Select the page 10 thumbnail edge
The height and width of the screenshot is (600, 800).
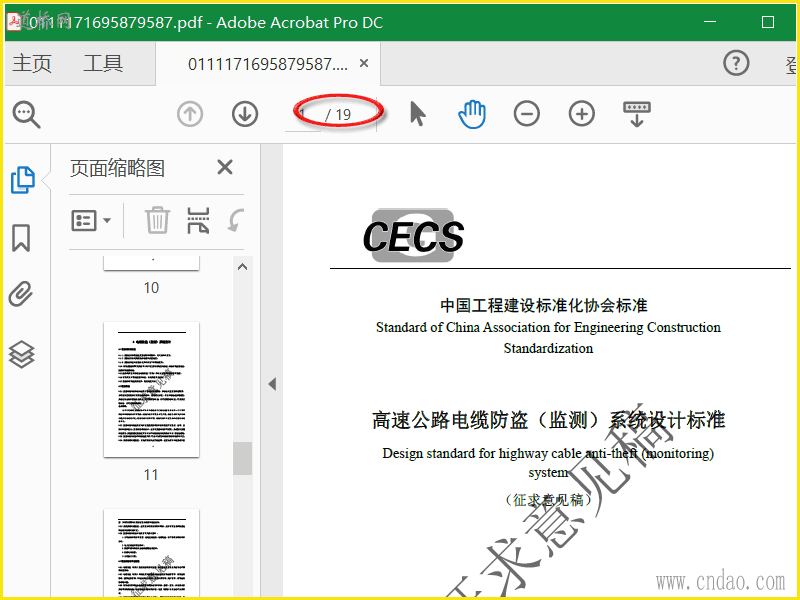tap(152, 263)
